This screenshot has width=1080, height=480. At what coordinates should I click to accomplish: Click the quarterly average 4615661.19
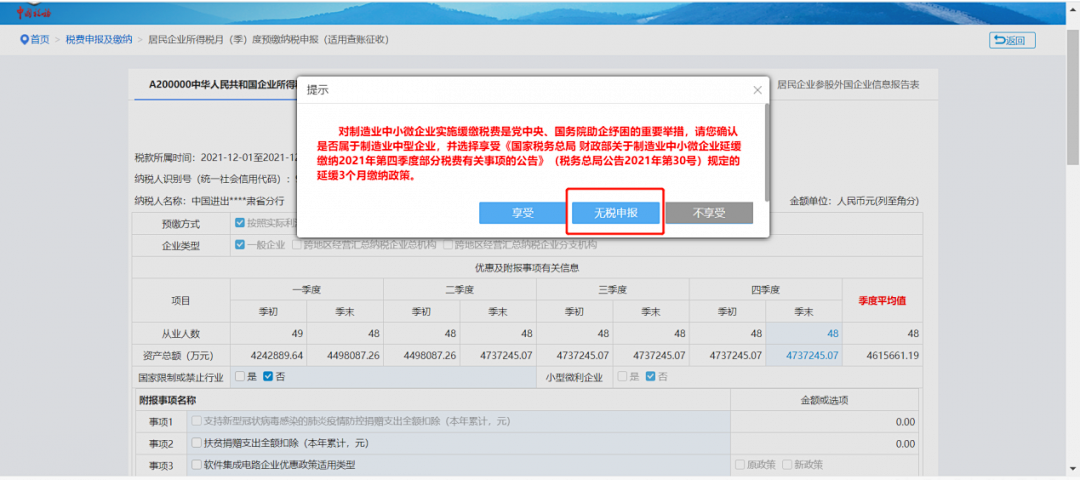881,355
